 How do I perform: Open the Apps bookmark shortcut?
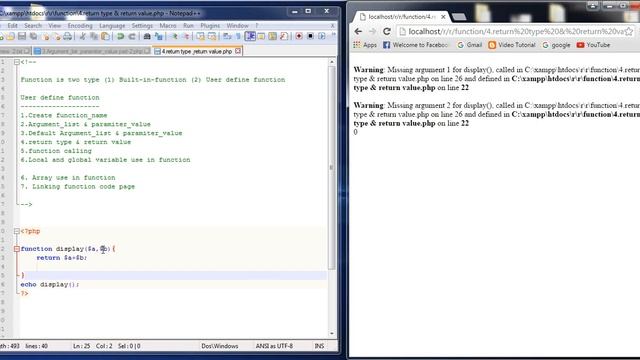(x=365, y=45)
